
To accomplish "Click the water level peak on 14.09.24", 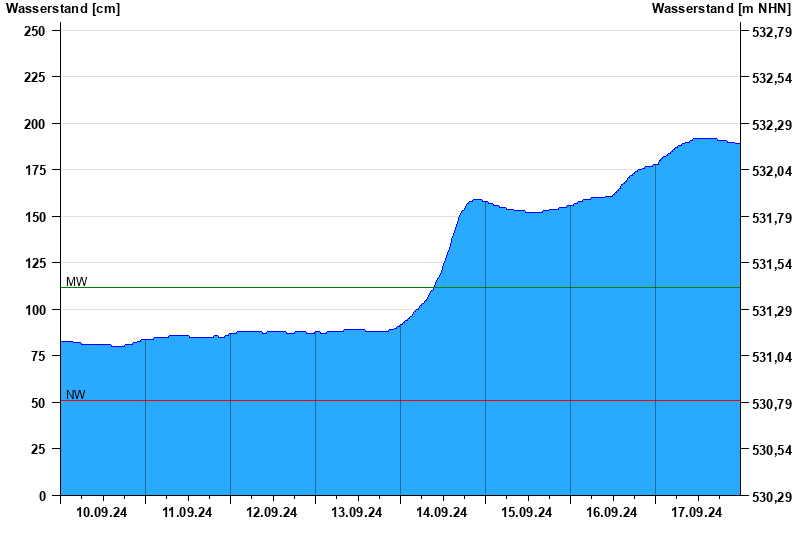I will point(477,200).
